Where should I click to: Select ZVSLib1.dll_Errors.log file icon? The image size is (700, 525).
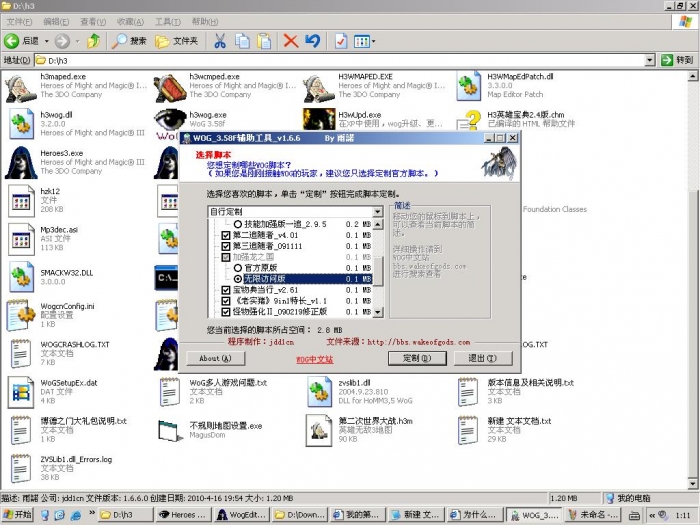(x=21, y=469)
